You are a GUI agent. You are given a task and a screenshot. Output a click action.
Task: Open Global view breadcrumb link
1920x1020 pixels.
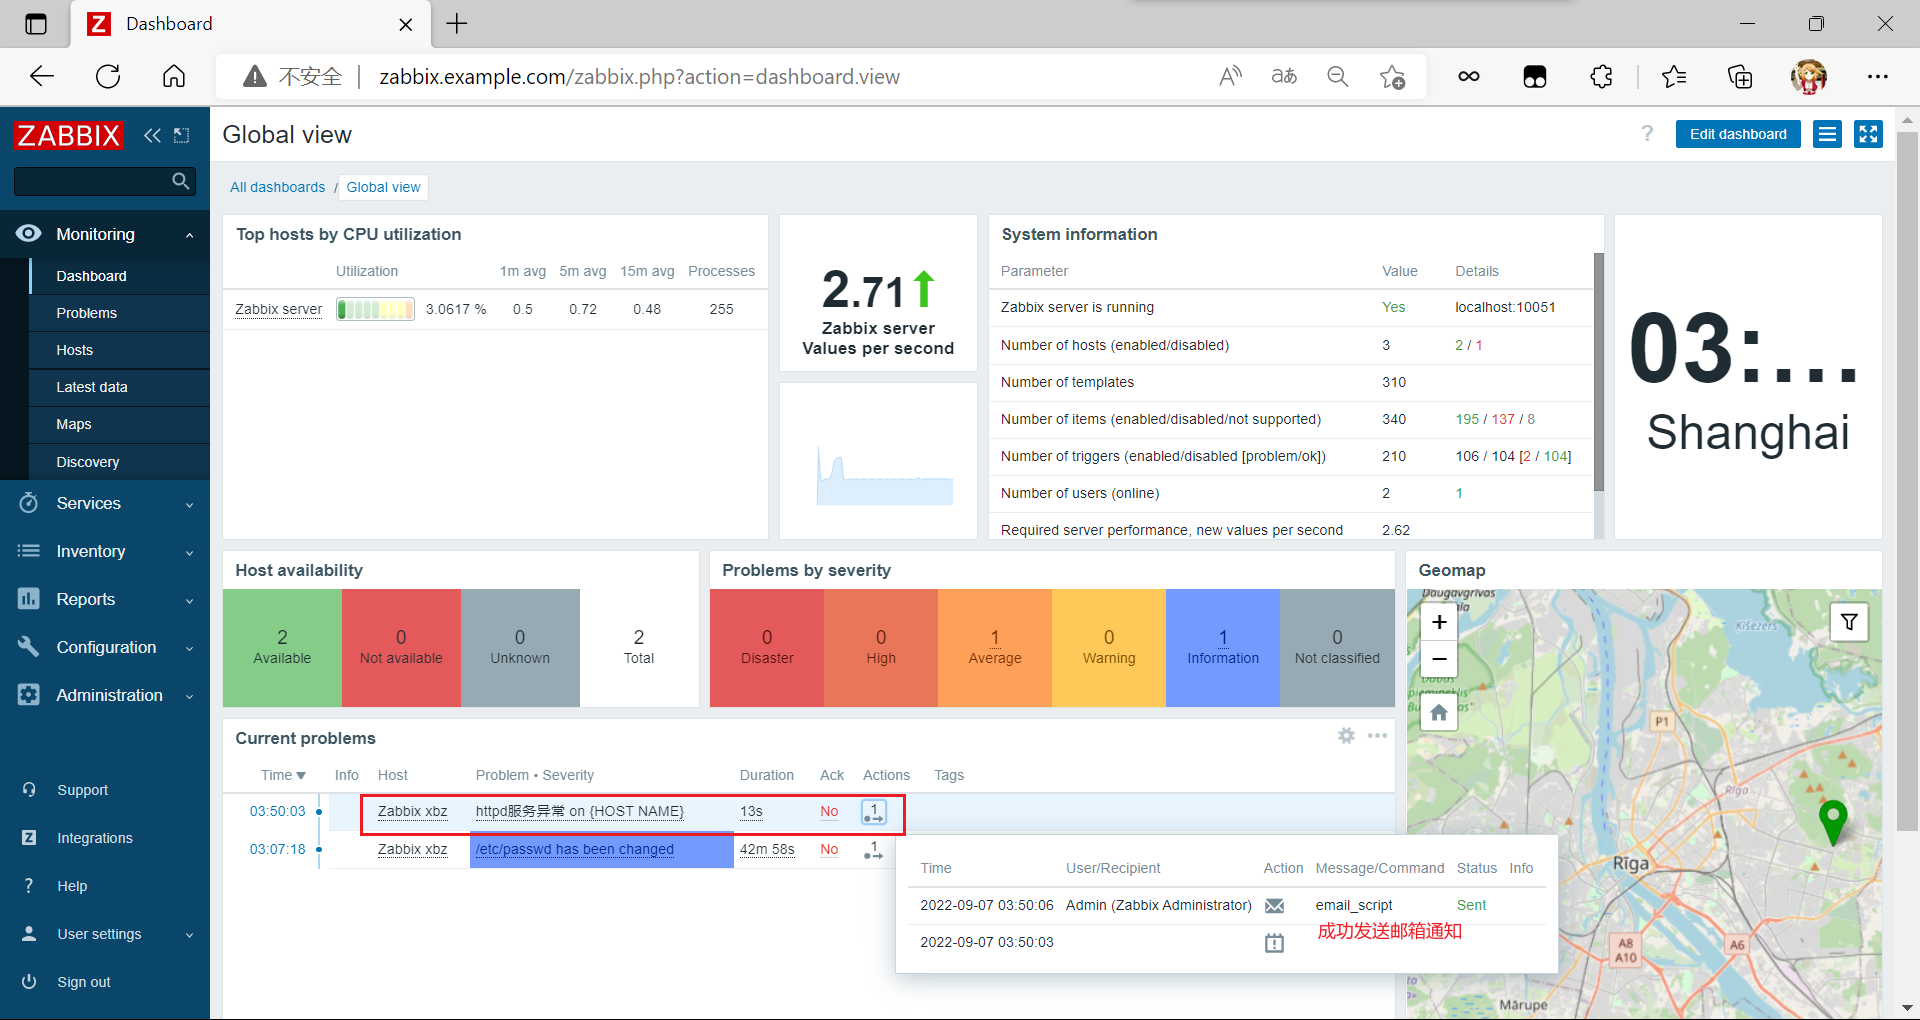(x=383, y=187)
